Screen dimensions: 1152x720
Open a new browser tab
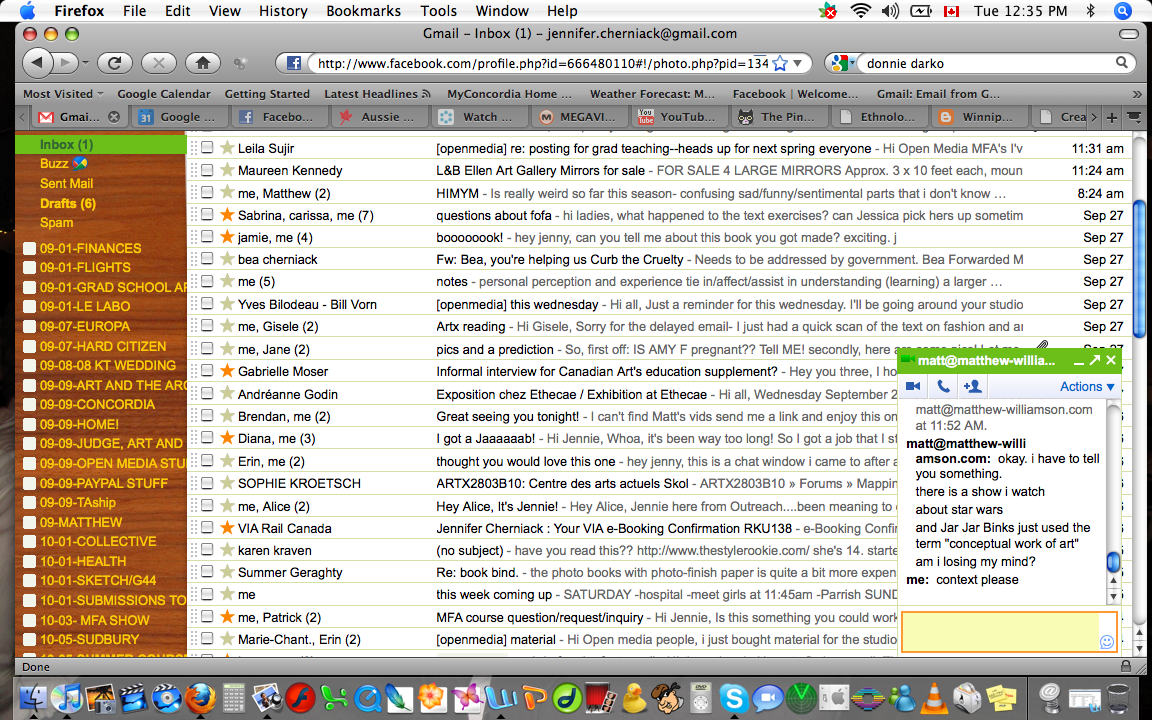(1112, 117)
